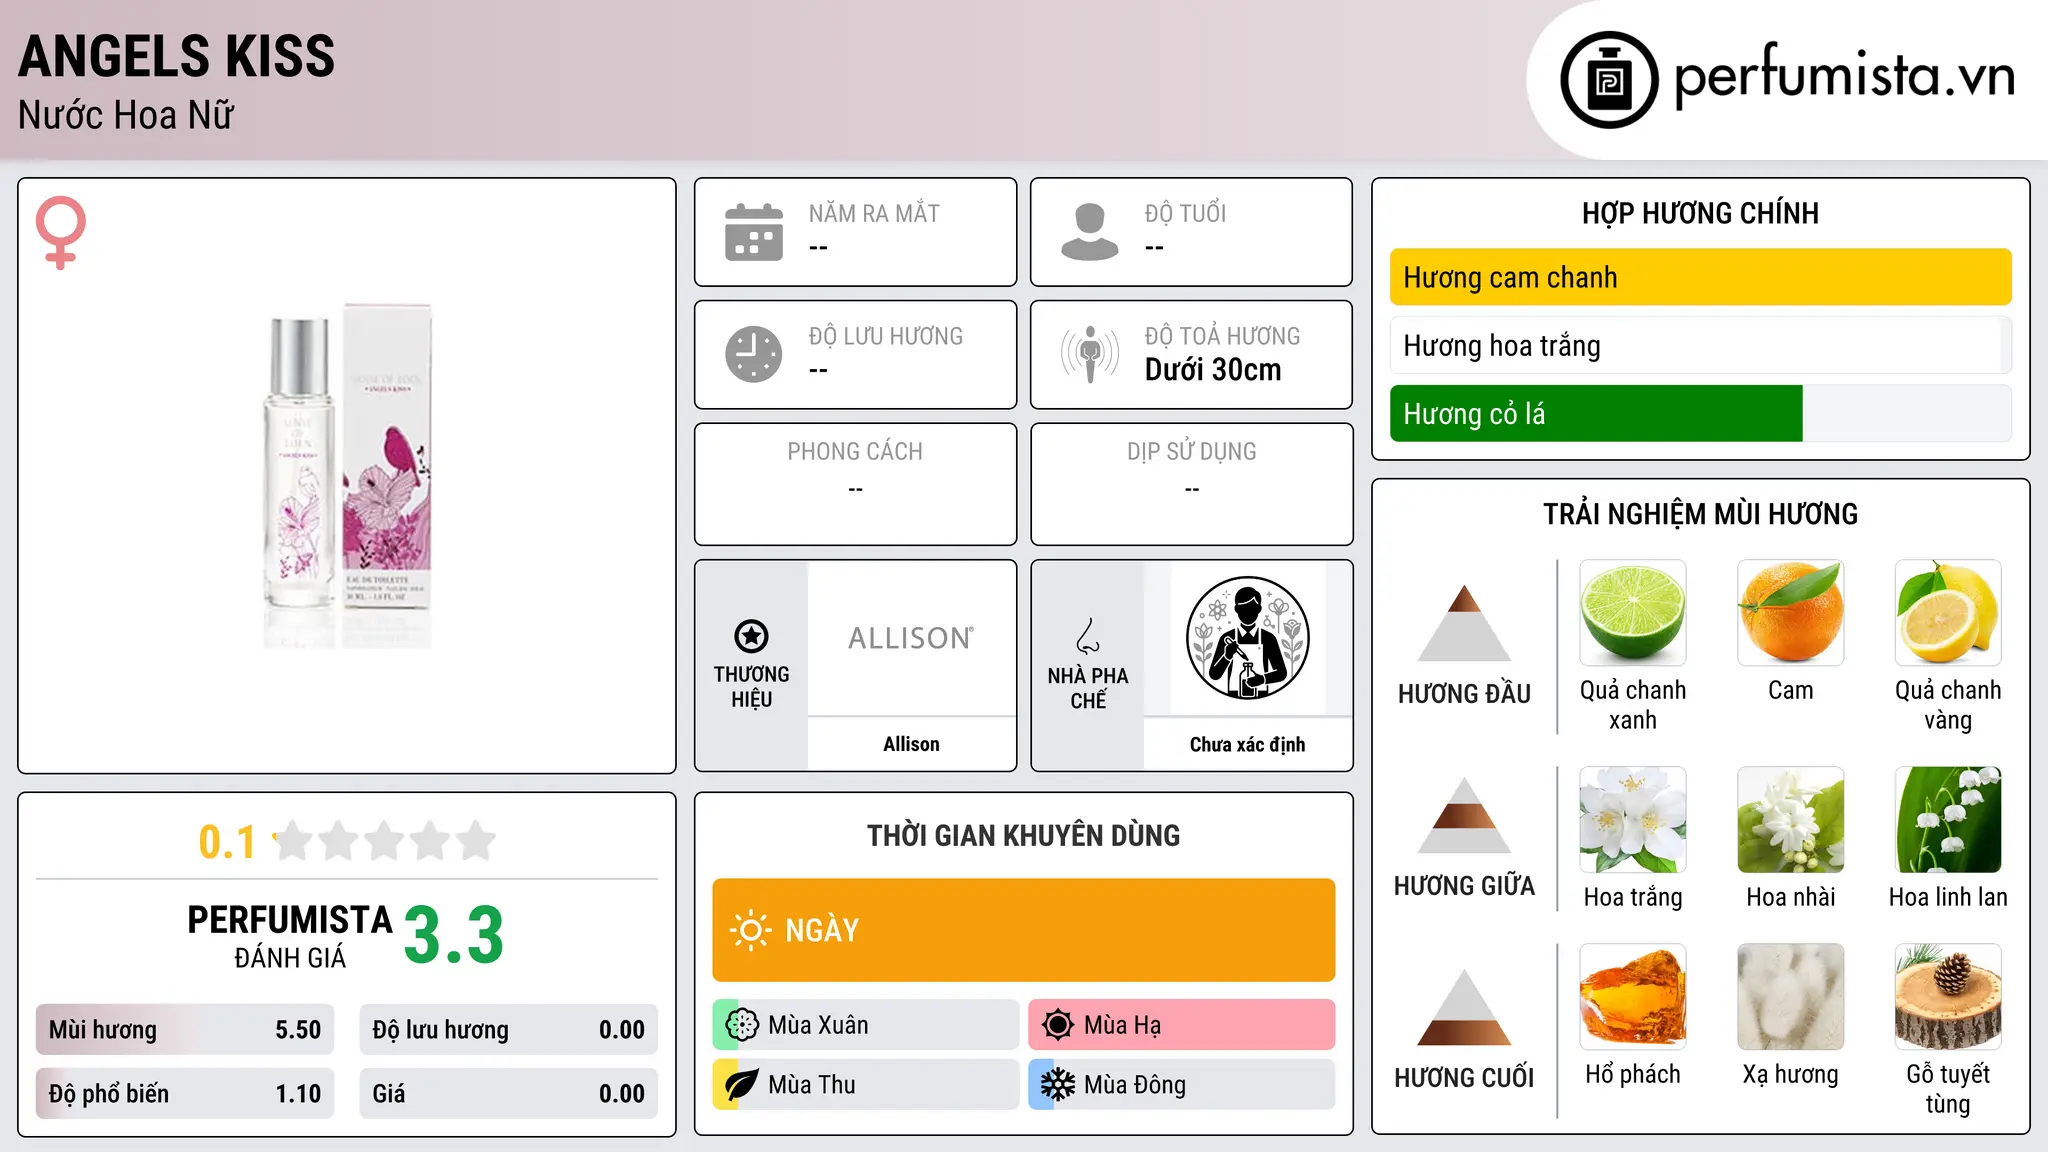Click the Mùi hương 5.50 score row
Screen dimensions: 2048x1152
pos(185,1030)
